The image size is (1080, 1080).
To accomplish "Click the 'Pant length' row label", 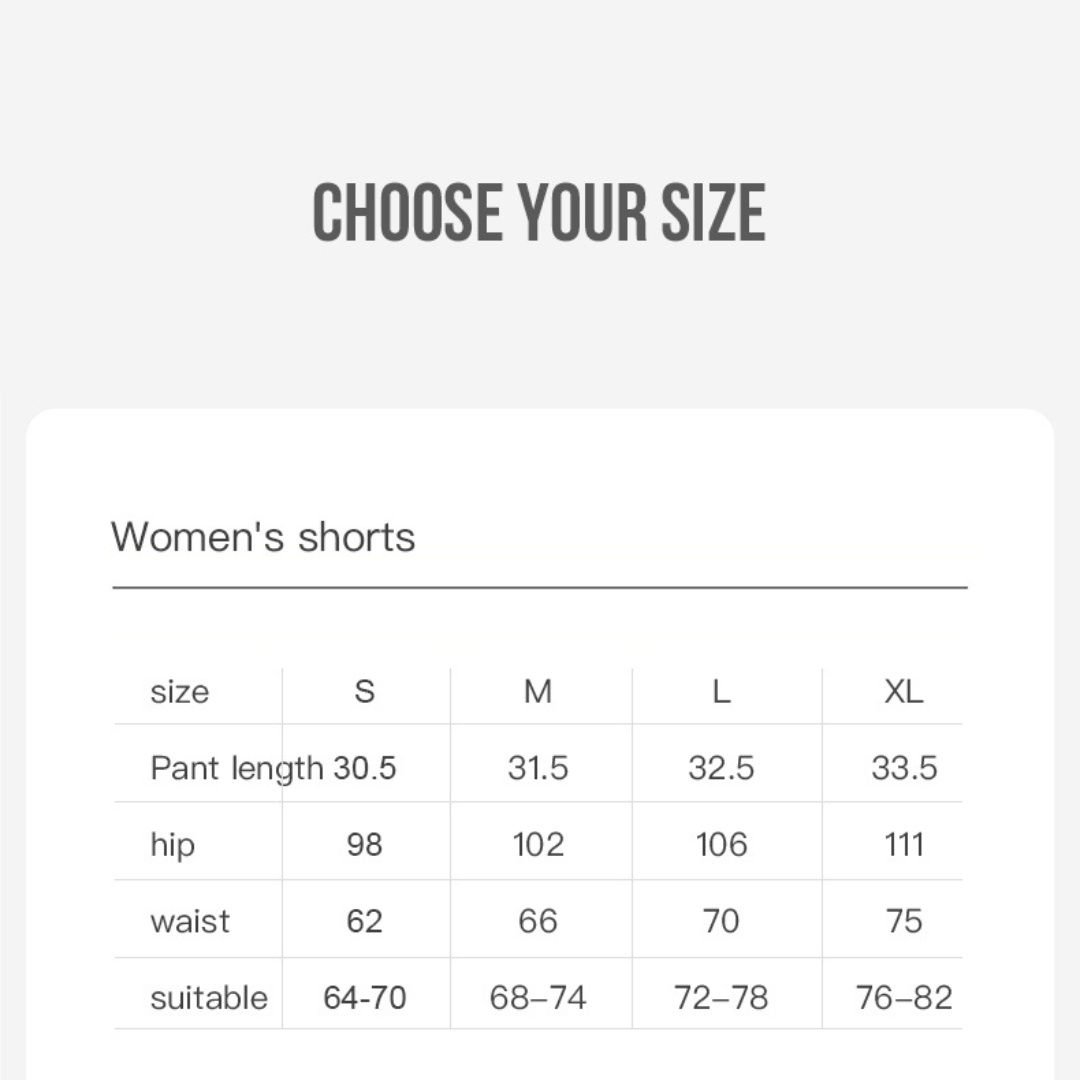I will tap(236, 768).
